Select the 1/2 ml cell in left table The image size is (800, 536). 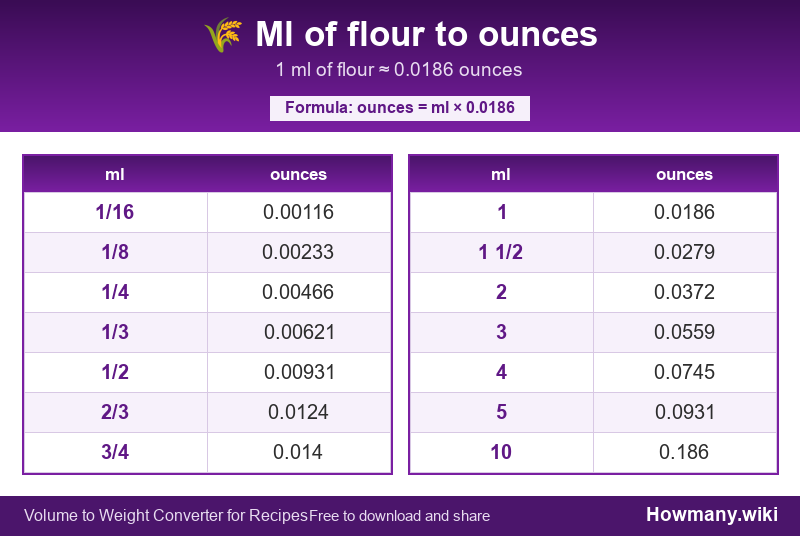point(115,372)
